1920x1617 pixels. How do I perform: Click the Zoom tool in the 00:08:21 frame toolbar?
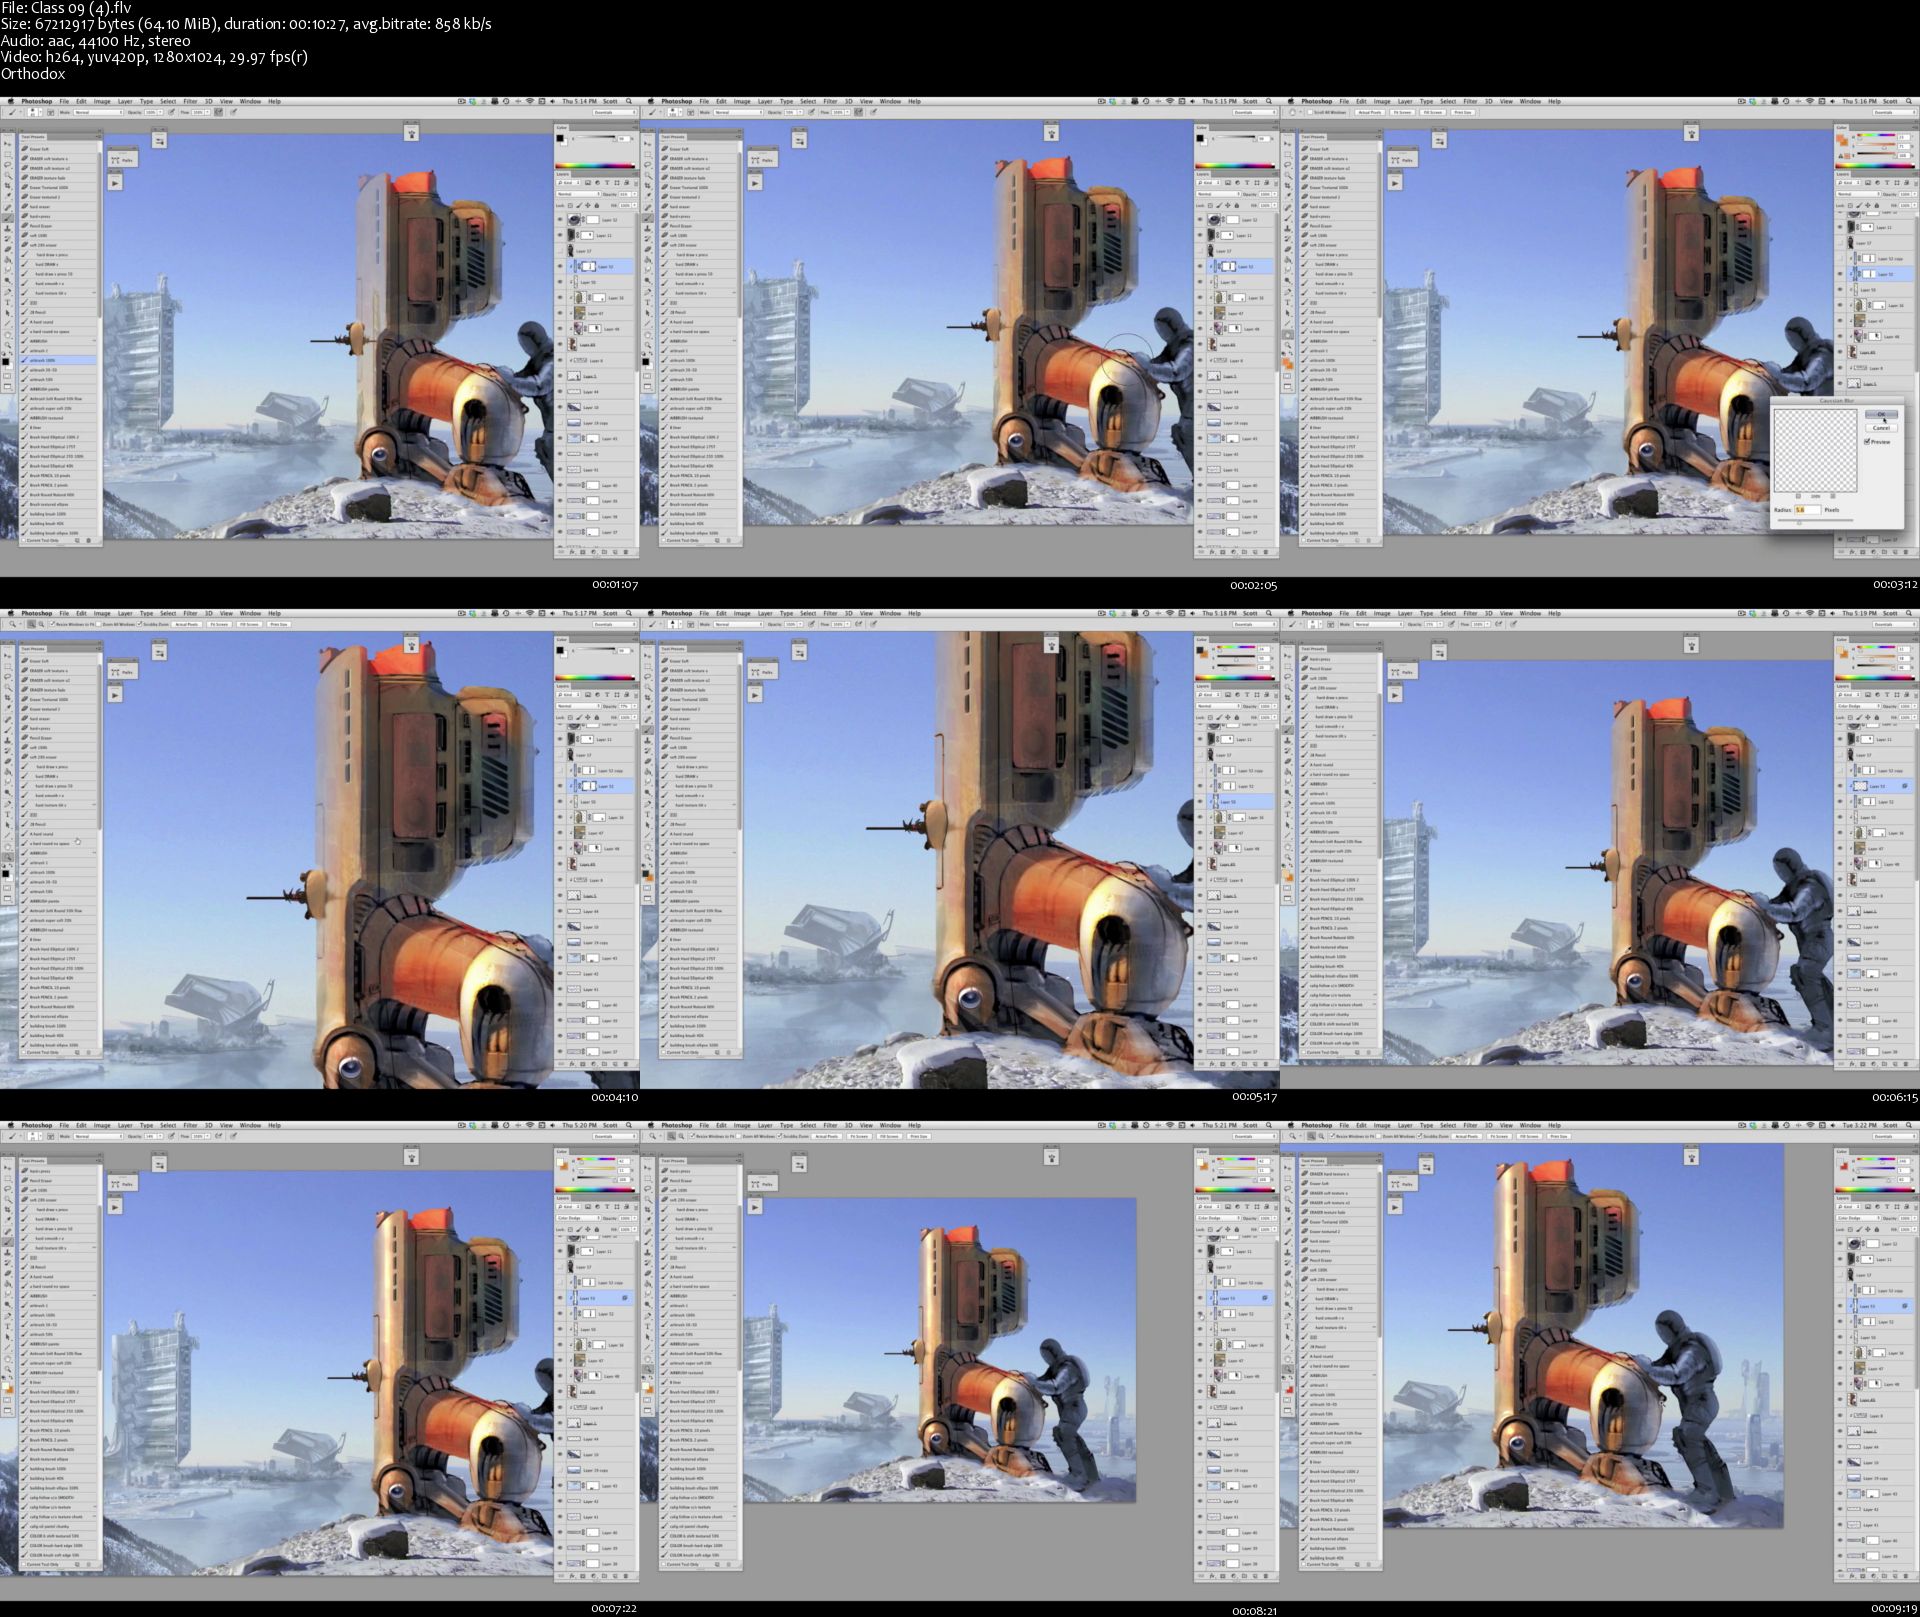point(648,1369)
